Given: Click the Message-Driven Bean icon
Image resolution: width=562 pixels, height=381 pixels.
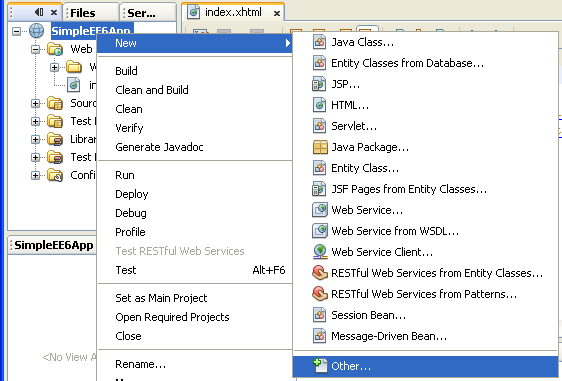Looking at the screenshot, I should tap(319, 336).
